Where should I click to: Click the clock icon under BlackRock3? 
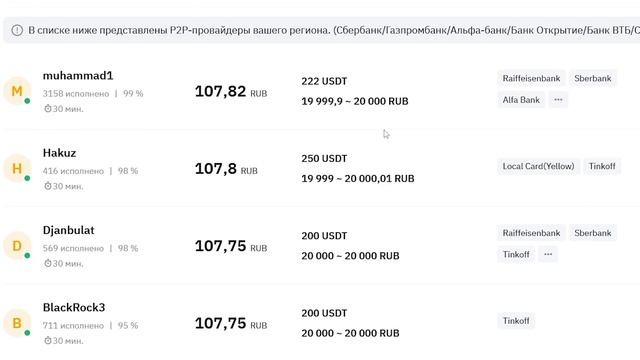48,340
